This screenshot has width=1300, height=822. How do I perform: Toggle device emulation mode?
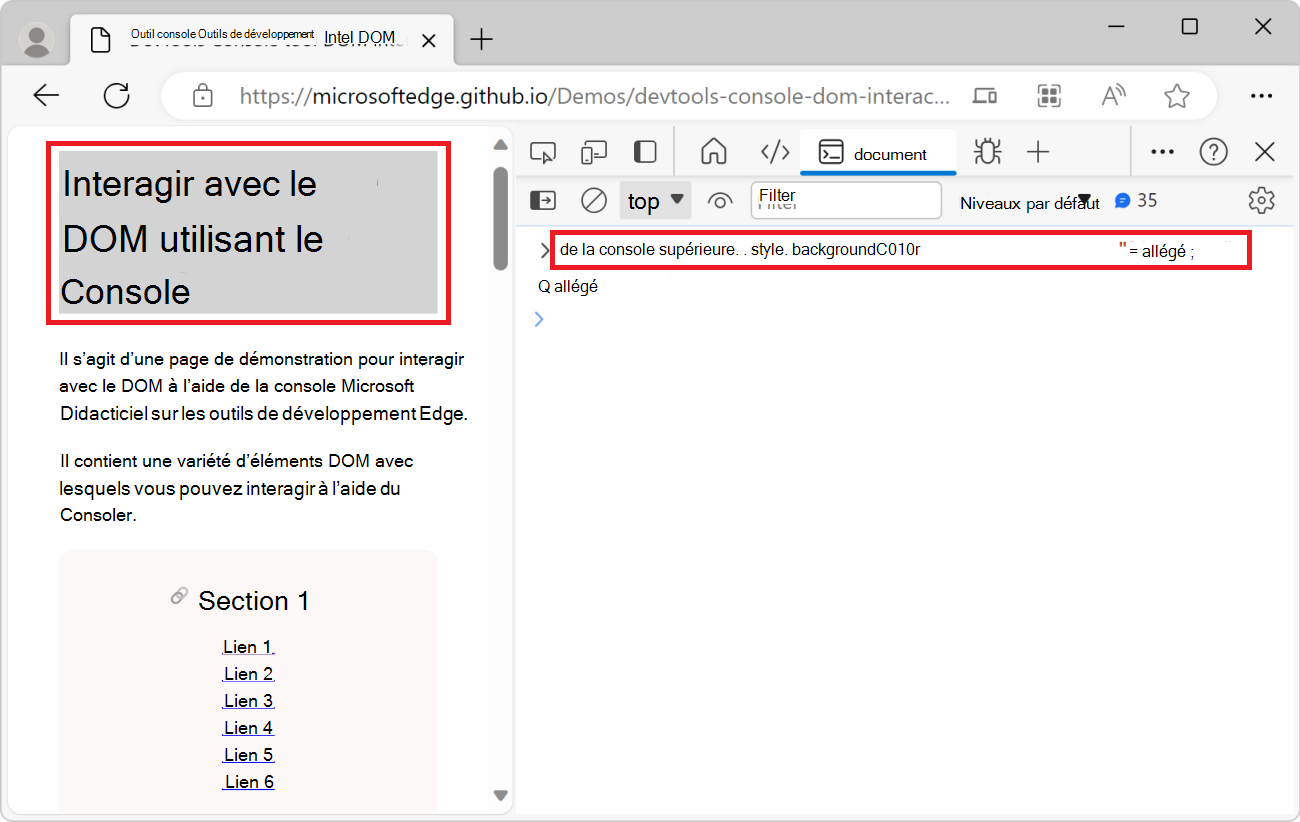pyautogui.click(x=594, y=151)
